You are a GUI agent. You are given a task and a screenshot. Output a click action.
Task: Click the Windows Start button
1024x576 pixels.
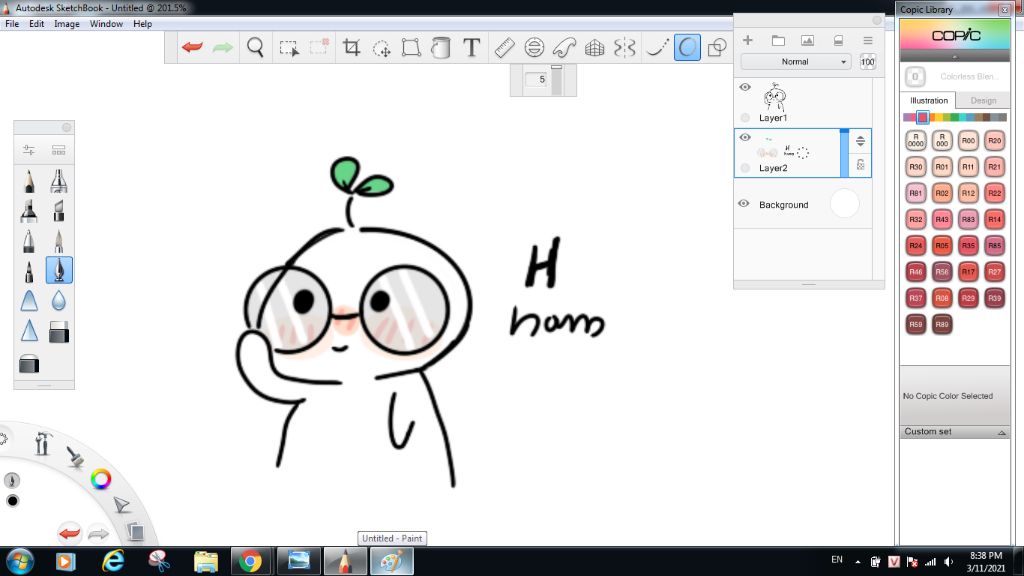point(20,562)
